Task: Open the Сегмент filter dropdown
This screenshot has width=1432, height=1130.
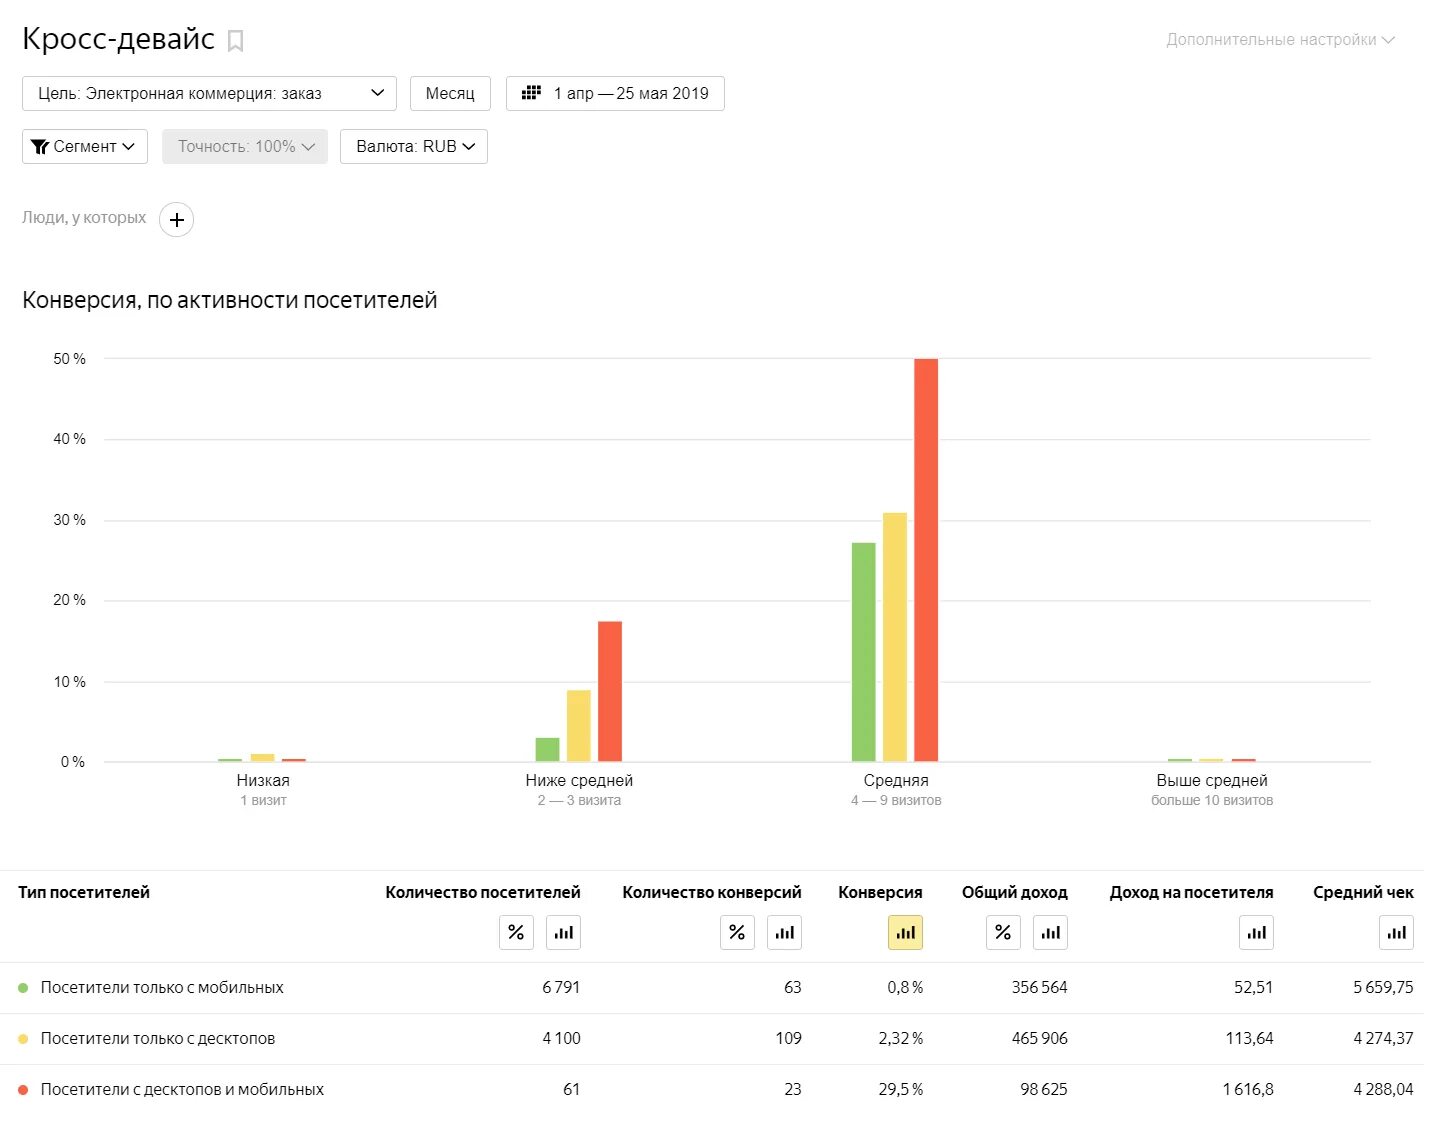Action: click(x=85, y=146)
